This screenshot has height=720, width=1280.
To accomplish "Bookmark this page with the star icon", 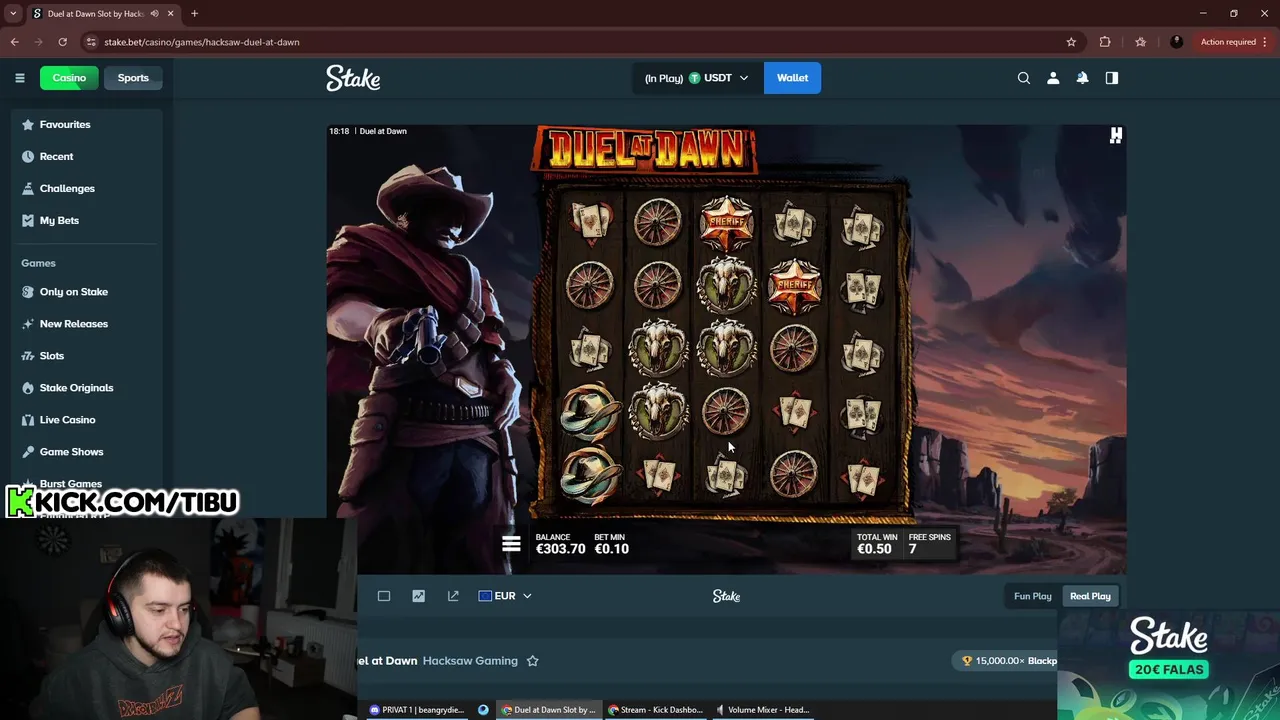I will point(1071,42).
